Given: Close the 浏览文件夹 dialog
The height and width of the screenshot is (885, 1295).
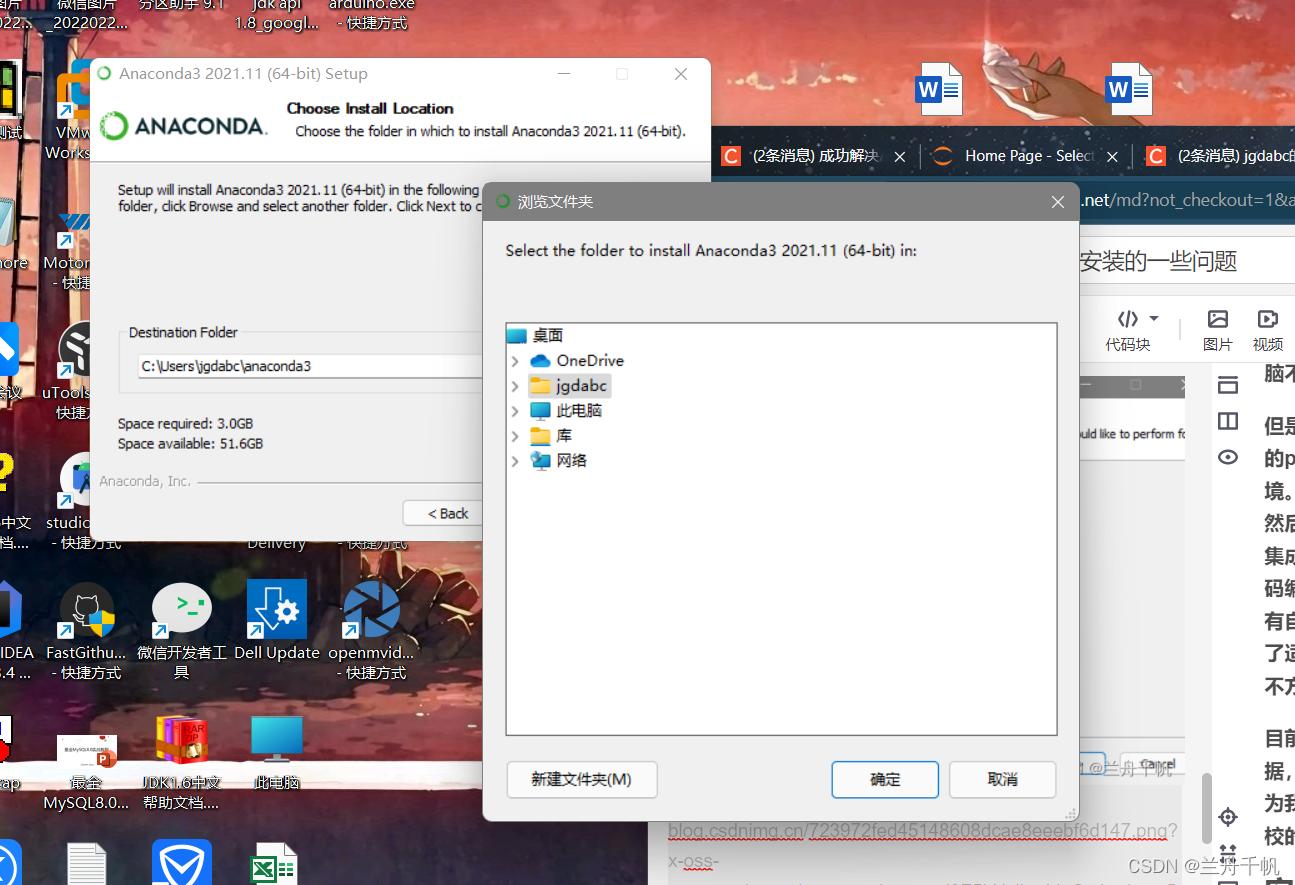Looking at the screenshot, I should (x=1057, y=202).
